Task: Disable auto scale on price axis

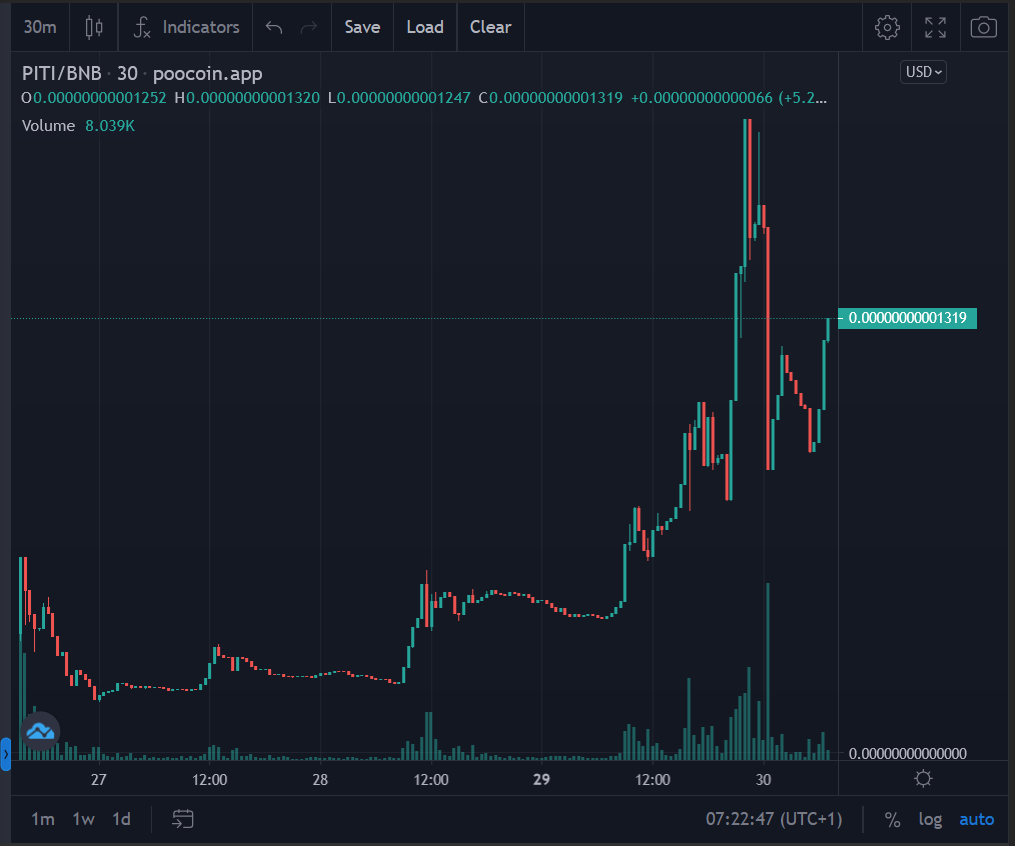Action: click(975, 819)
